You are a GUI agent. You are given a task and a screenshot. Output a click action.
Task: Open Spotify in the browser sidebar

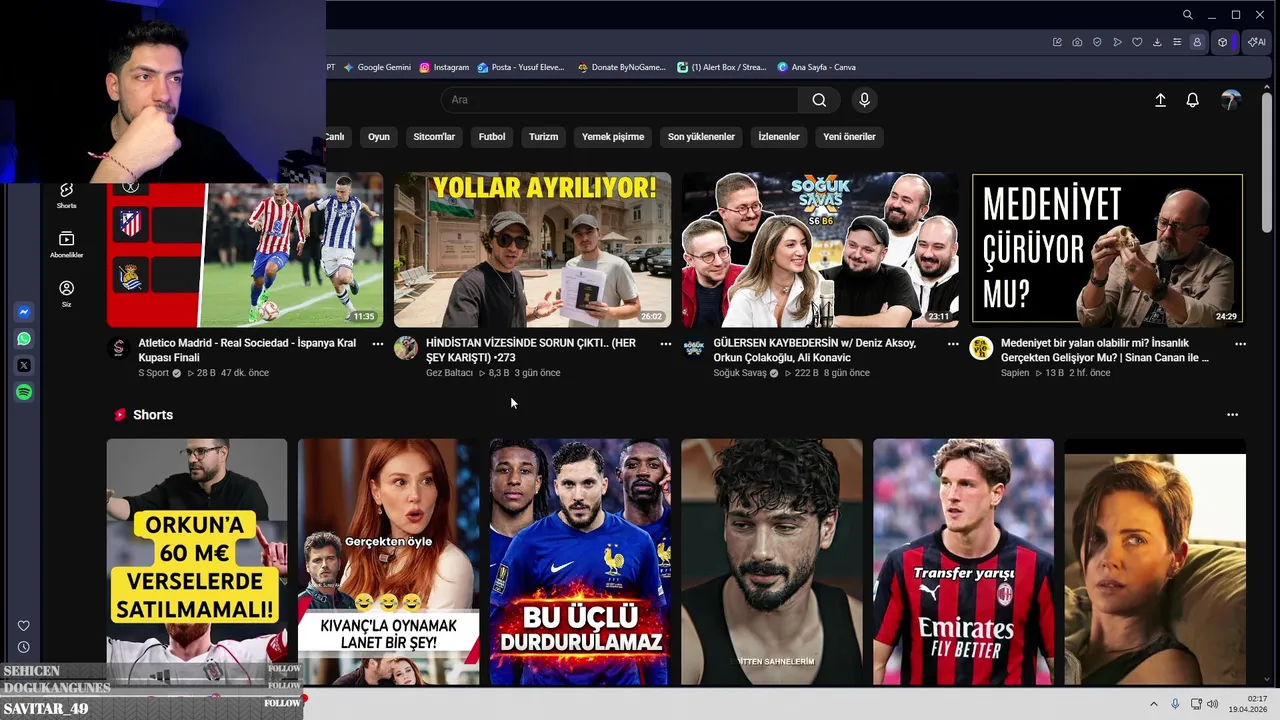[x=24, y=393]
